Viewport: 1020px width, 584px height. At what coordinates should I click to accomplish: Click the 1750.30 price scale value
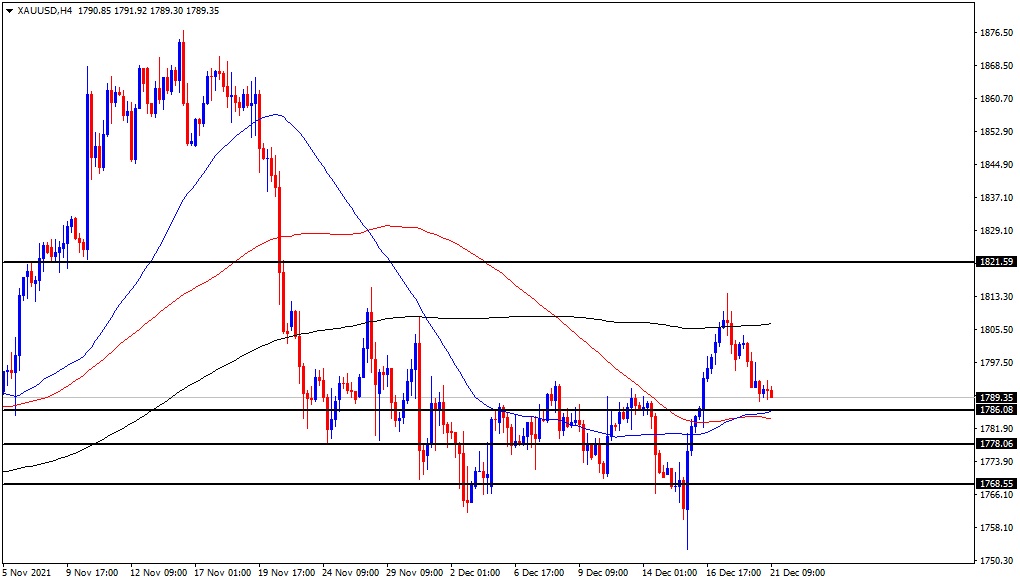coord(997,561)
